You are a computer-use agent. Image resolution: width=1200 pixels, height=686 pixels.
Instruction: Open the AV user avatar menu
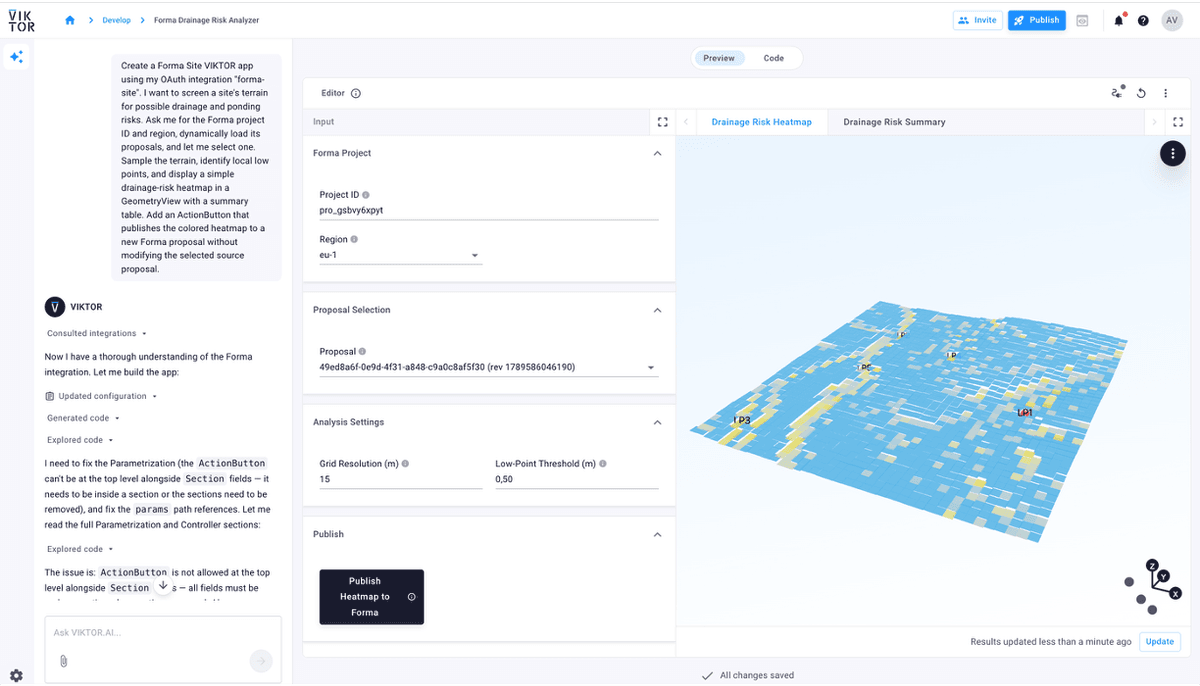[1172, 20]
